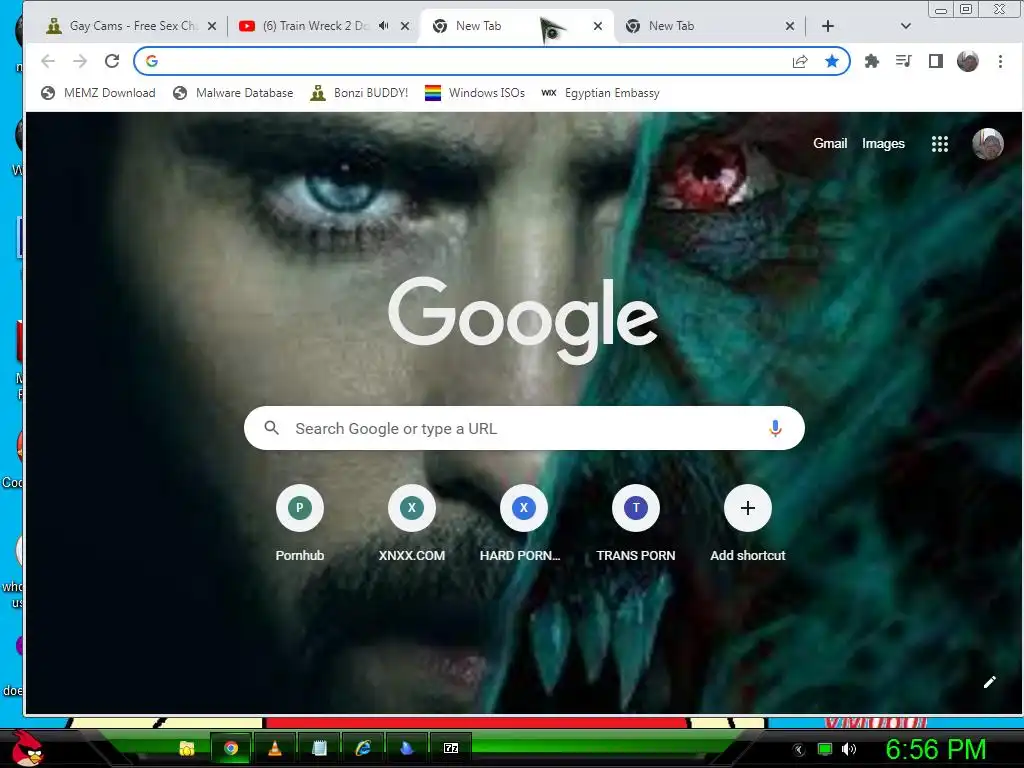The width and height of the screenshot is (1024, 768).
Task: Start voice search with the microphone icon
Action: tap(775, 428)
